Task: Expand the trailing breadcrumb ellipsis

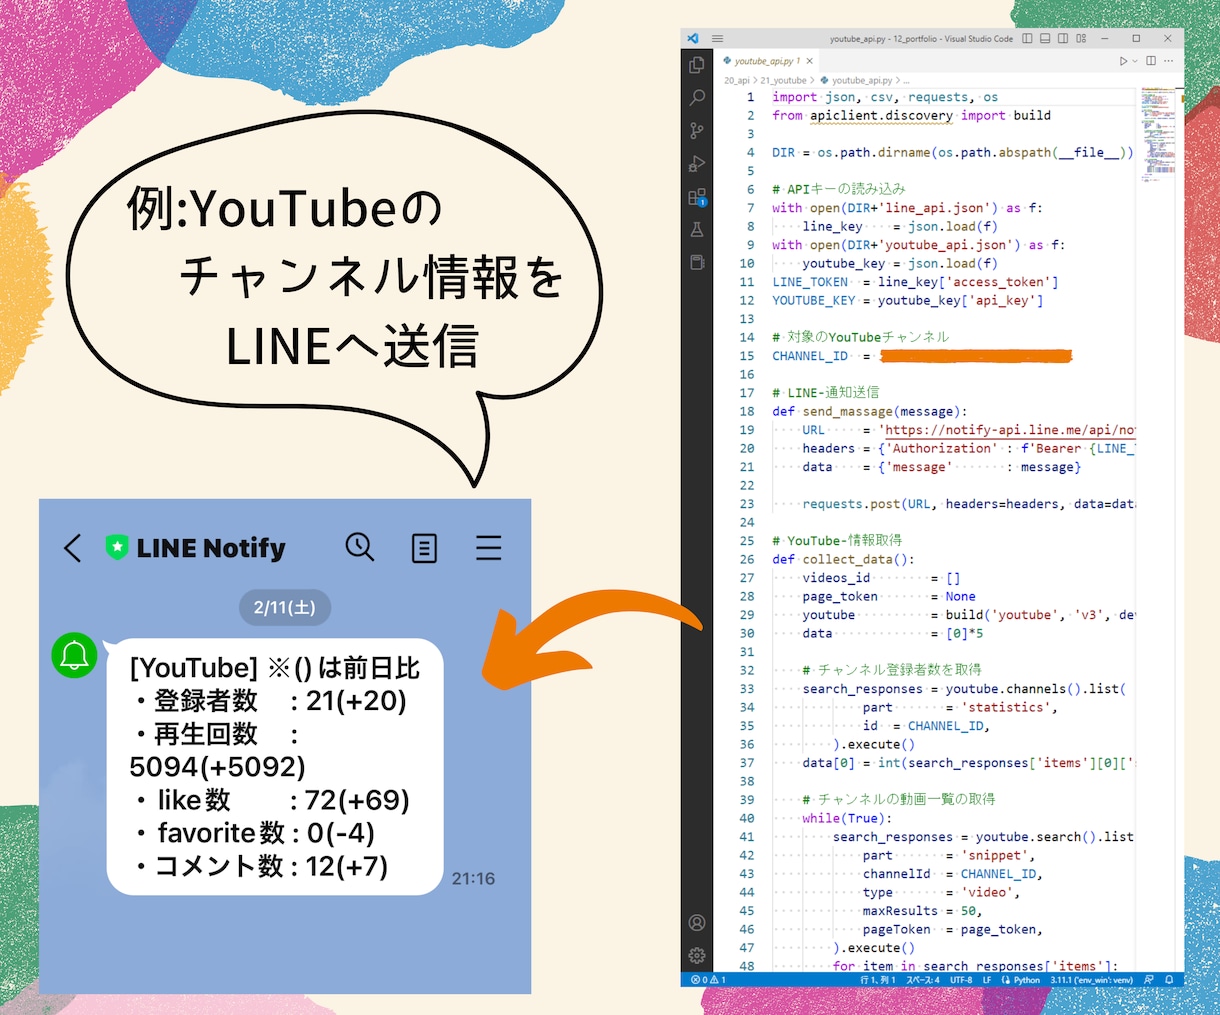Action: click(x=907, y=80)
